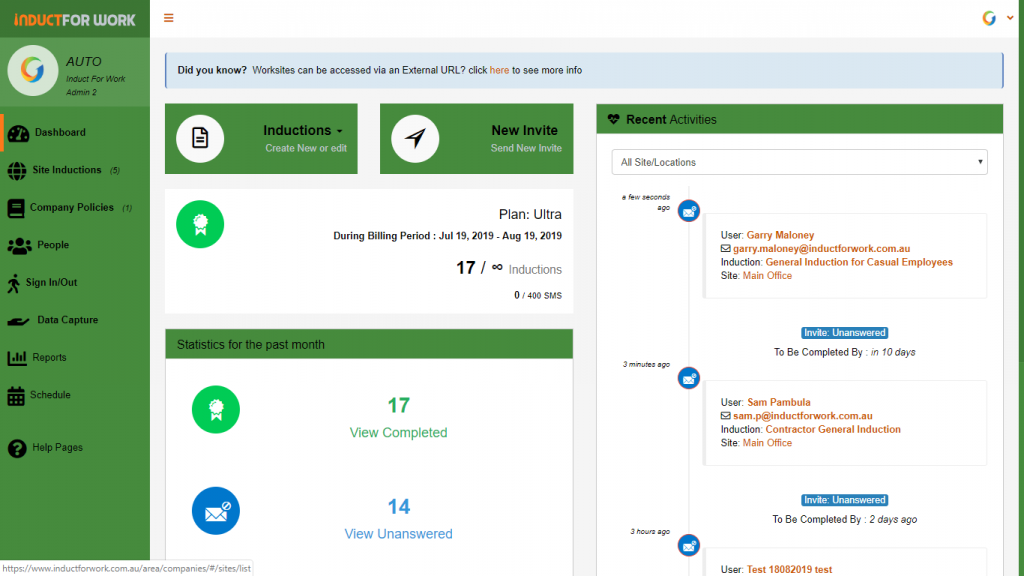1024x576 pixels.
Task: Open the People section
Action: click(x=53, y=245)
